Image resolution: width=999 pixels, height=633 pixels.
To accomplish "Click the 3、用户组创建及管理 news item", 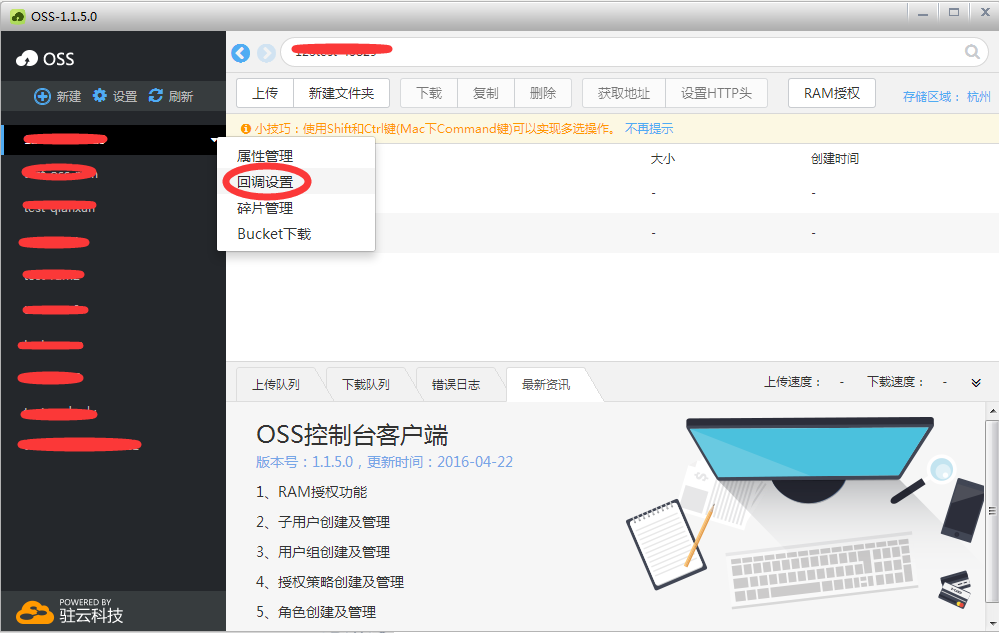I will [323, 552].
